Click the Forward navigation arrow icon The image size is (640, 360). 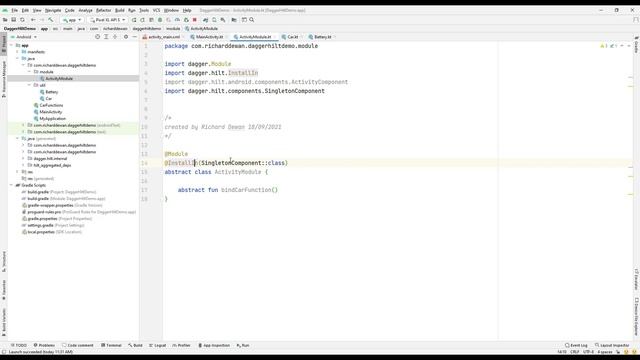[x=42, y=20]
